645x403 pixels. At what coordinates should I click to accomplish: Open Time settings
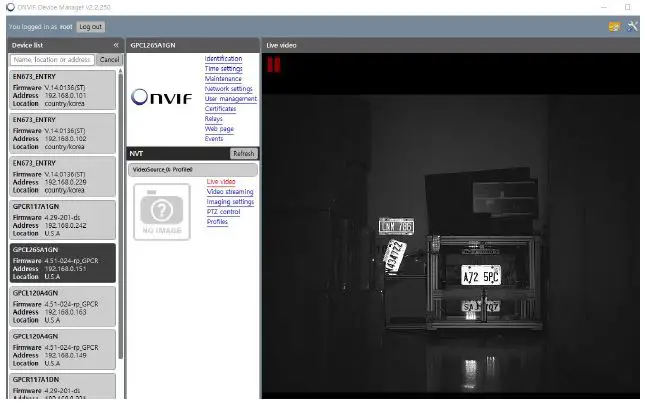click(x=223, y=69)
